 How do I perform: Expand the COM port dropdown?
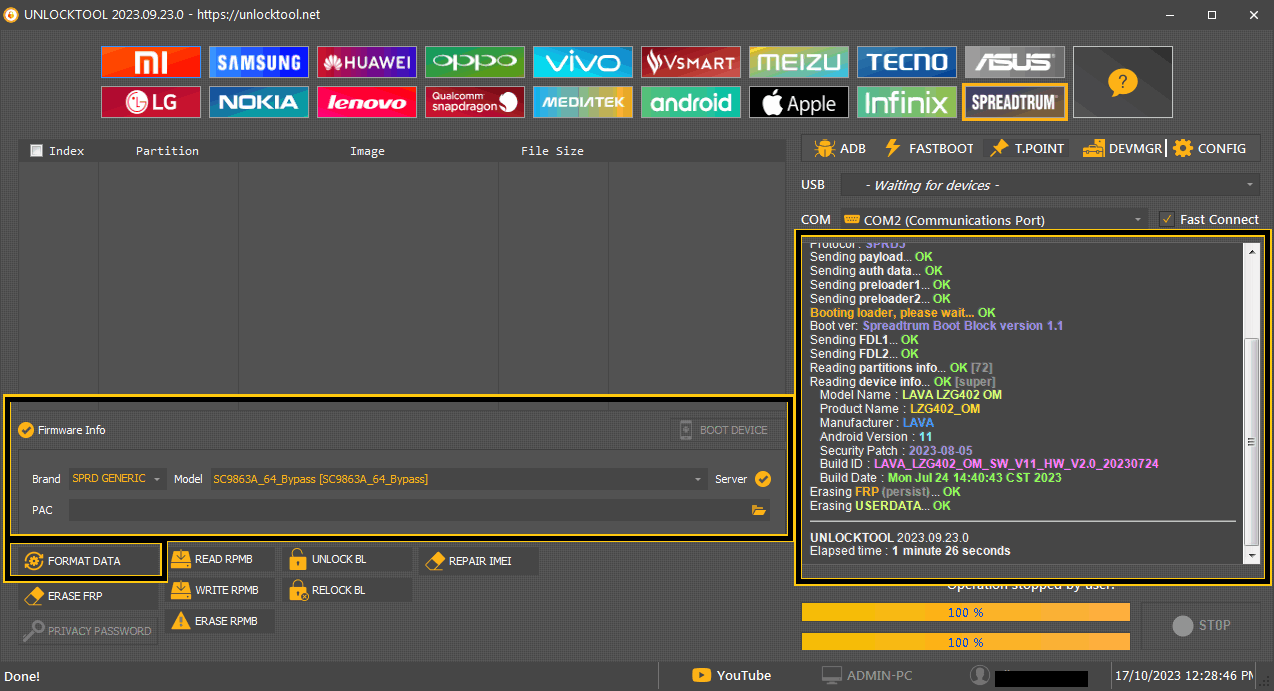coord(994,220)
